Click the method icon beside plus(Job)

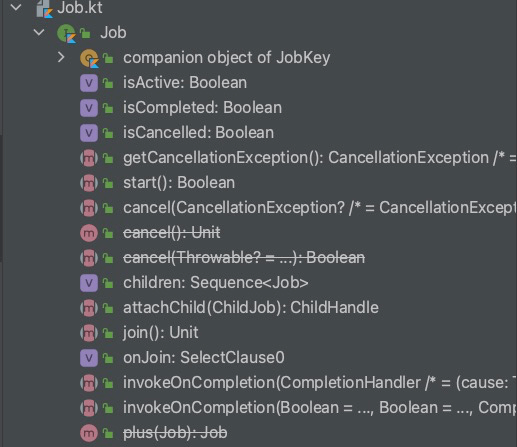(89, 433)
